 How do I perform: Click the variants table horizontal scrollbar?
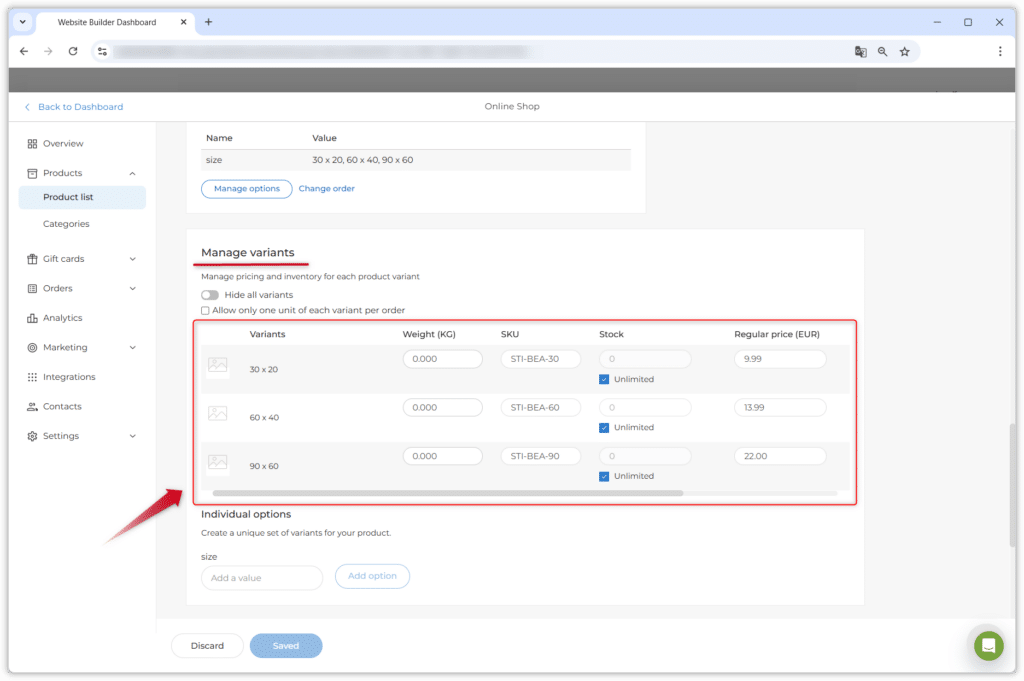(x=447, y=493)
